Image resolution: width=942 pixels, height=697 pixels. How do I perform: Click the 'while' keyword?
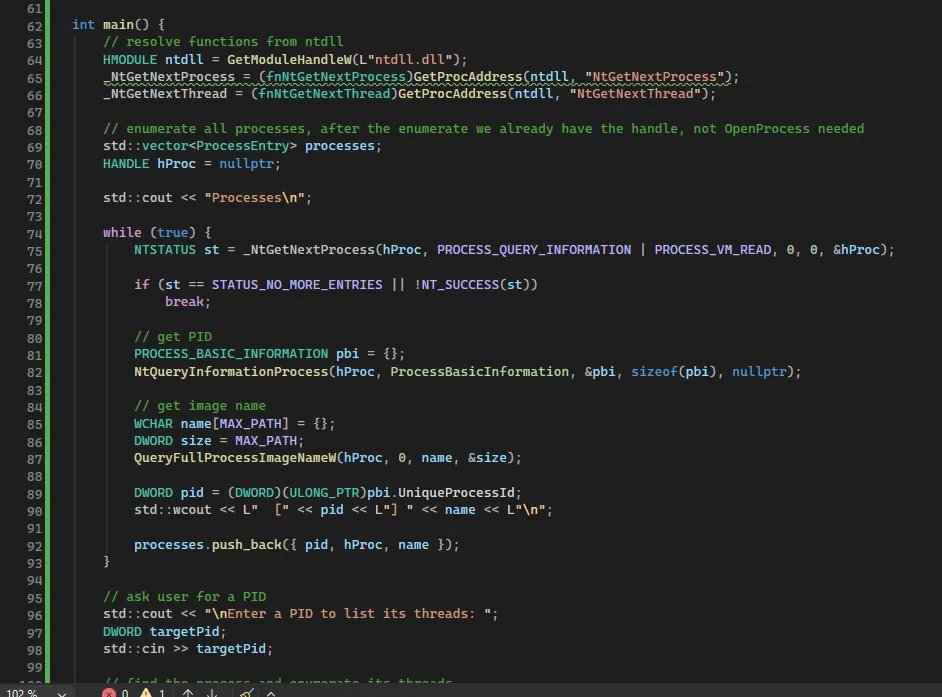tap(122, 233)
